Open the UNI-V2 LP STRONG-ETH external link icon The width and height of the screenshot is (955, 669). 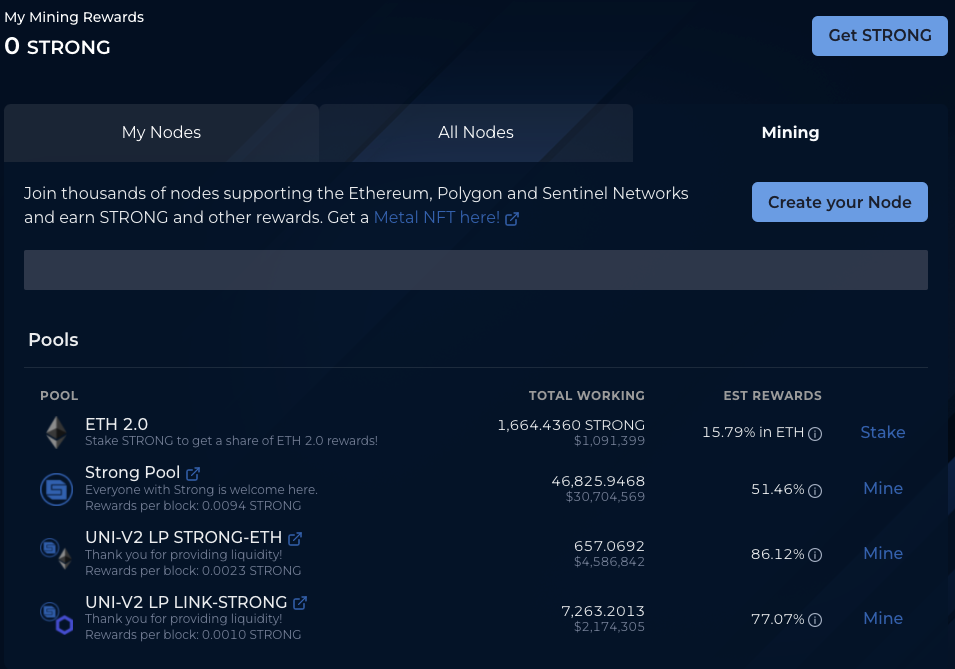click(x=295, y=539)
